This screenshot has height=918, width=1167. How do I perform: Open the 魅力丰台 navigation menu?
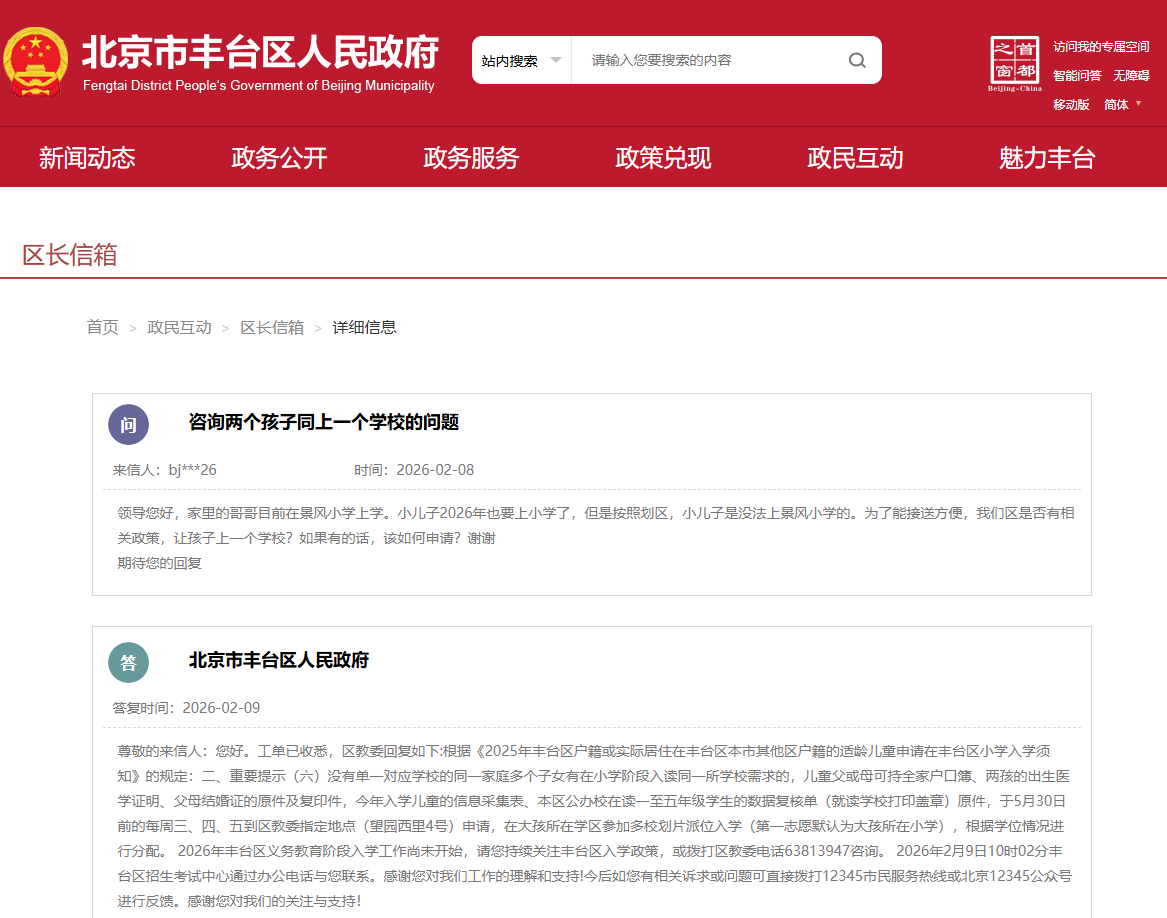1047,157
